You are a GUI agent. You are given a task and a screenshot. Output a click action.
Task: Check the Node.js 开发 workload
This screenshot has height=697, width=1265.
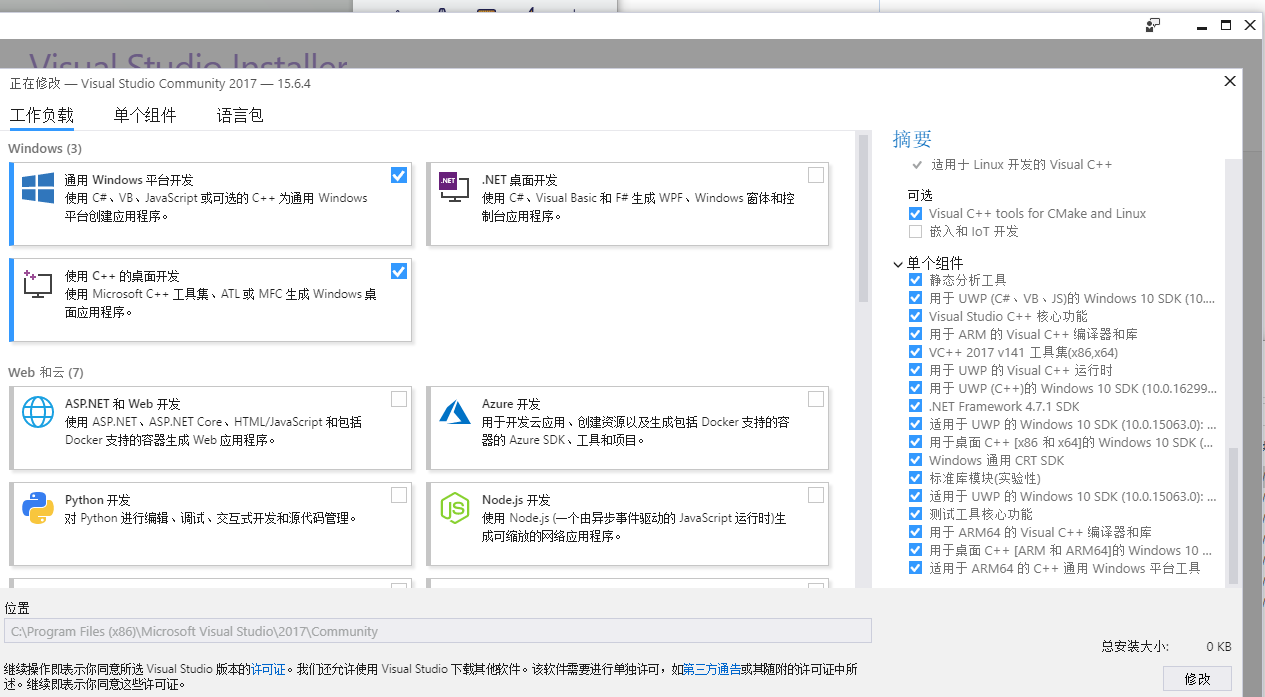point(816,495)
